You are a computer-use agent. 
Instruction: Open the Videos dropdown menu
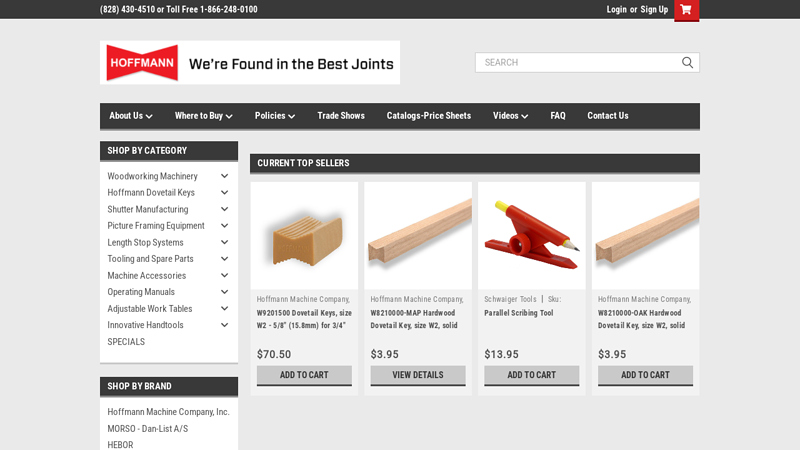tap(510, 116)
